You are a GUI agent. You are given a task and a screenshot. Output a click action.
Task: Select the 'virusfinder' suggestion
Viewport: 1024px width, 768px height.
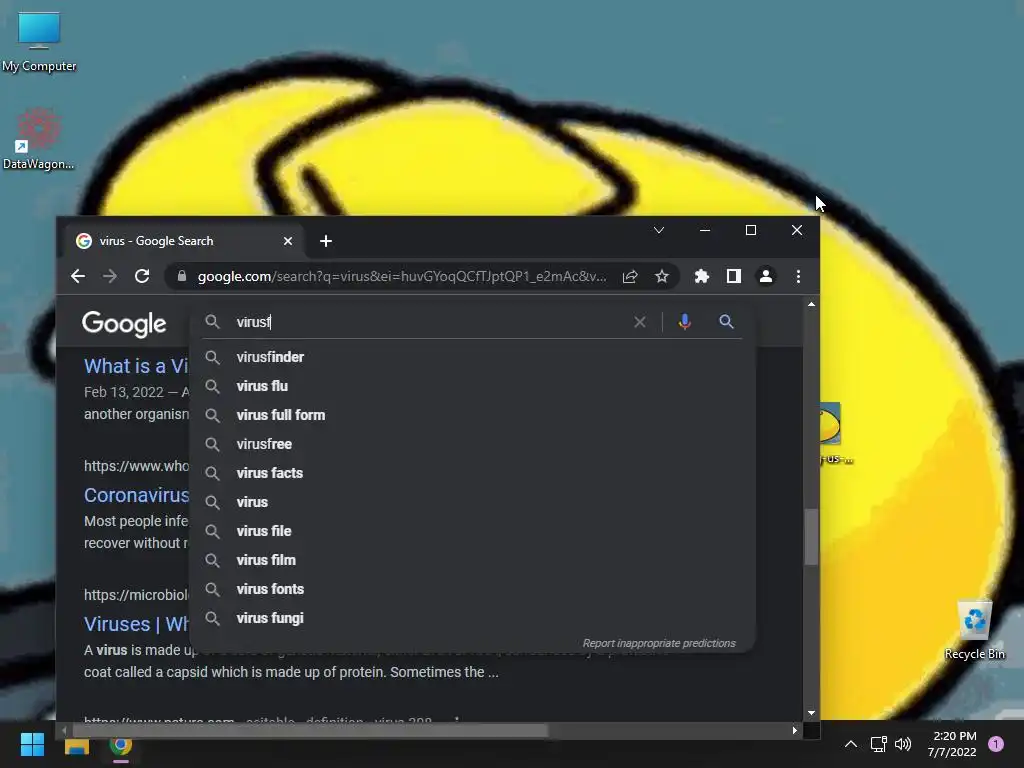(473, 357)
